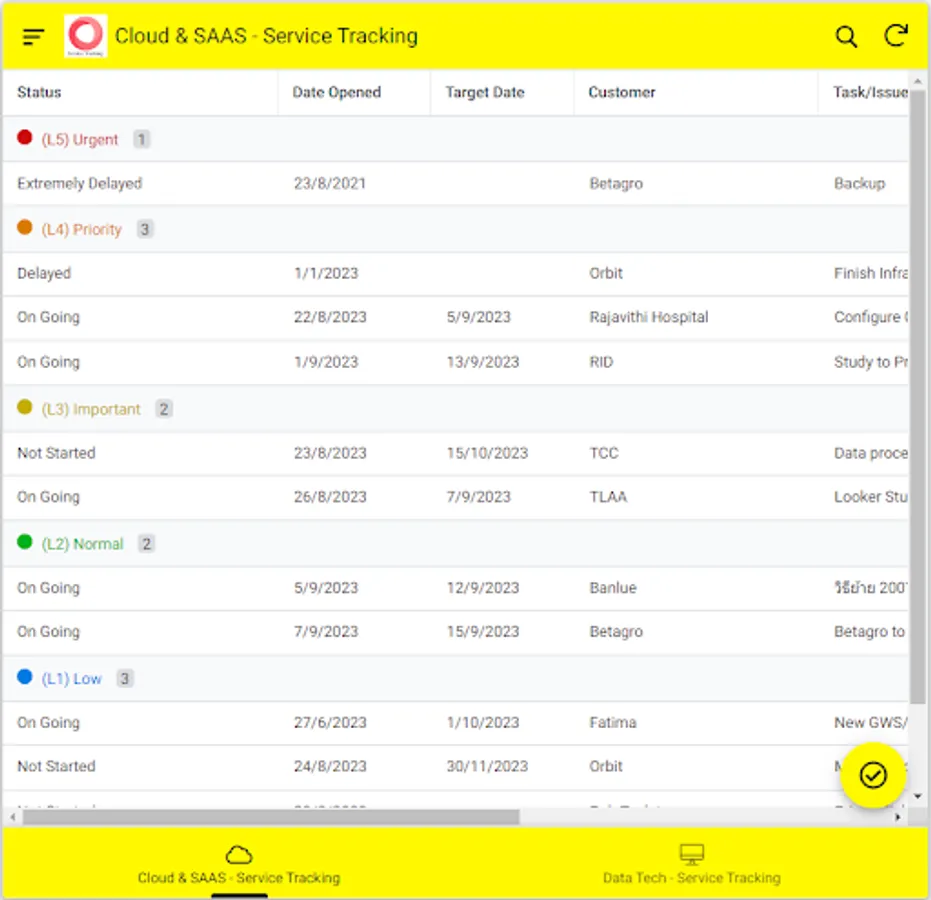Click the target date 15/9/2023 cell

[483, 632]
